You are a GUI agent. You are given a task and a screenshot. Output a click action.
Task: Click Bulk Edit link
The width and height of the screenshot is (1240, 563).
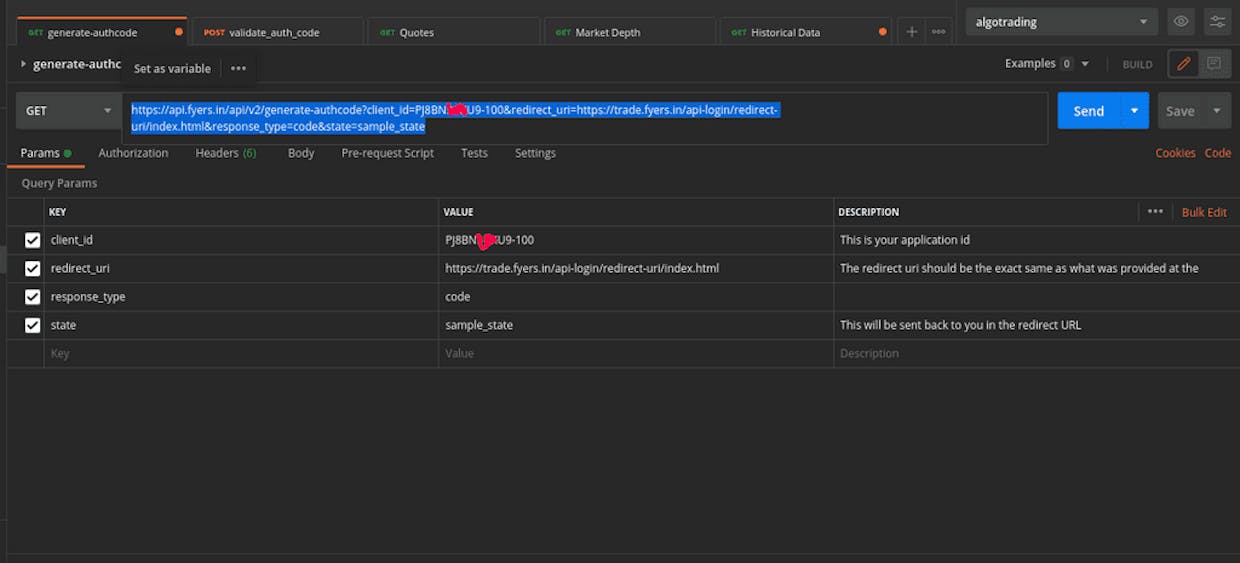pos(1204,212)
